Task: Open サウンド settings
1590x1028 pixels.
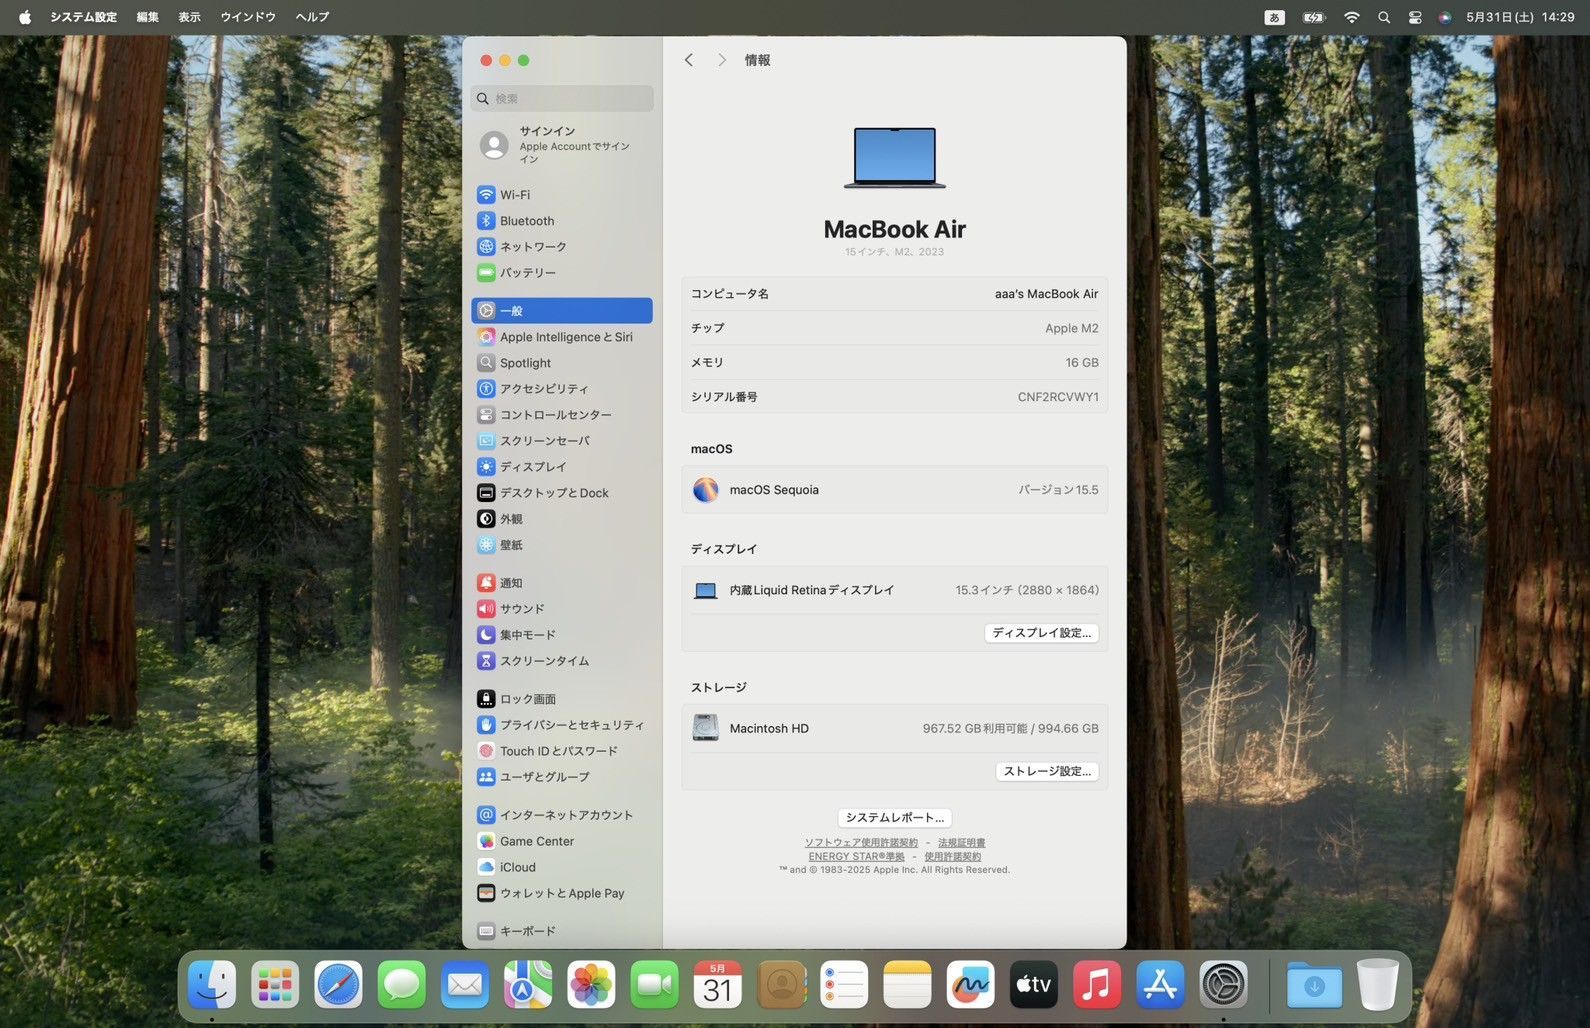Action: pos(561,609)
